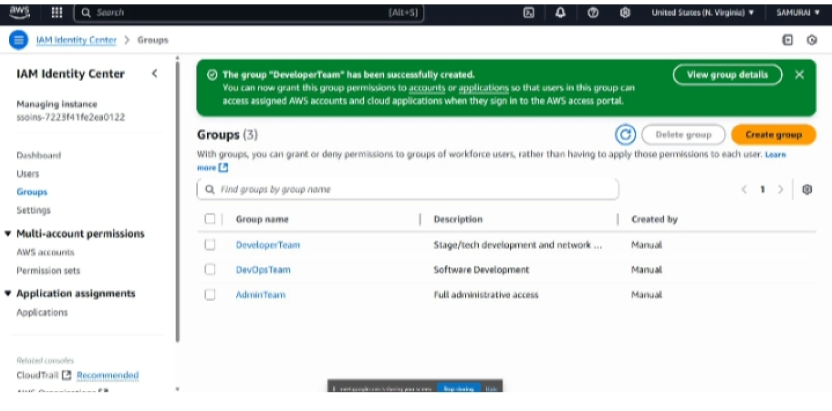Check the DeveloperTeam row checkbox
This screenshot has width=832, height=411.
pyautogui.click(x=210, y=244)
